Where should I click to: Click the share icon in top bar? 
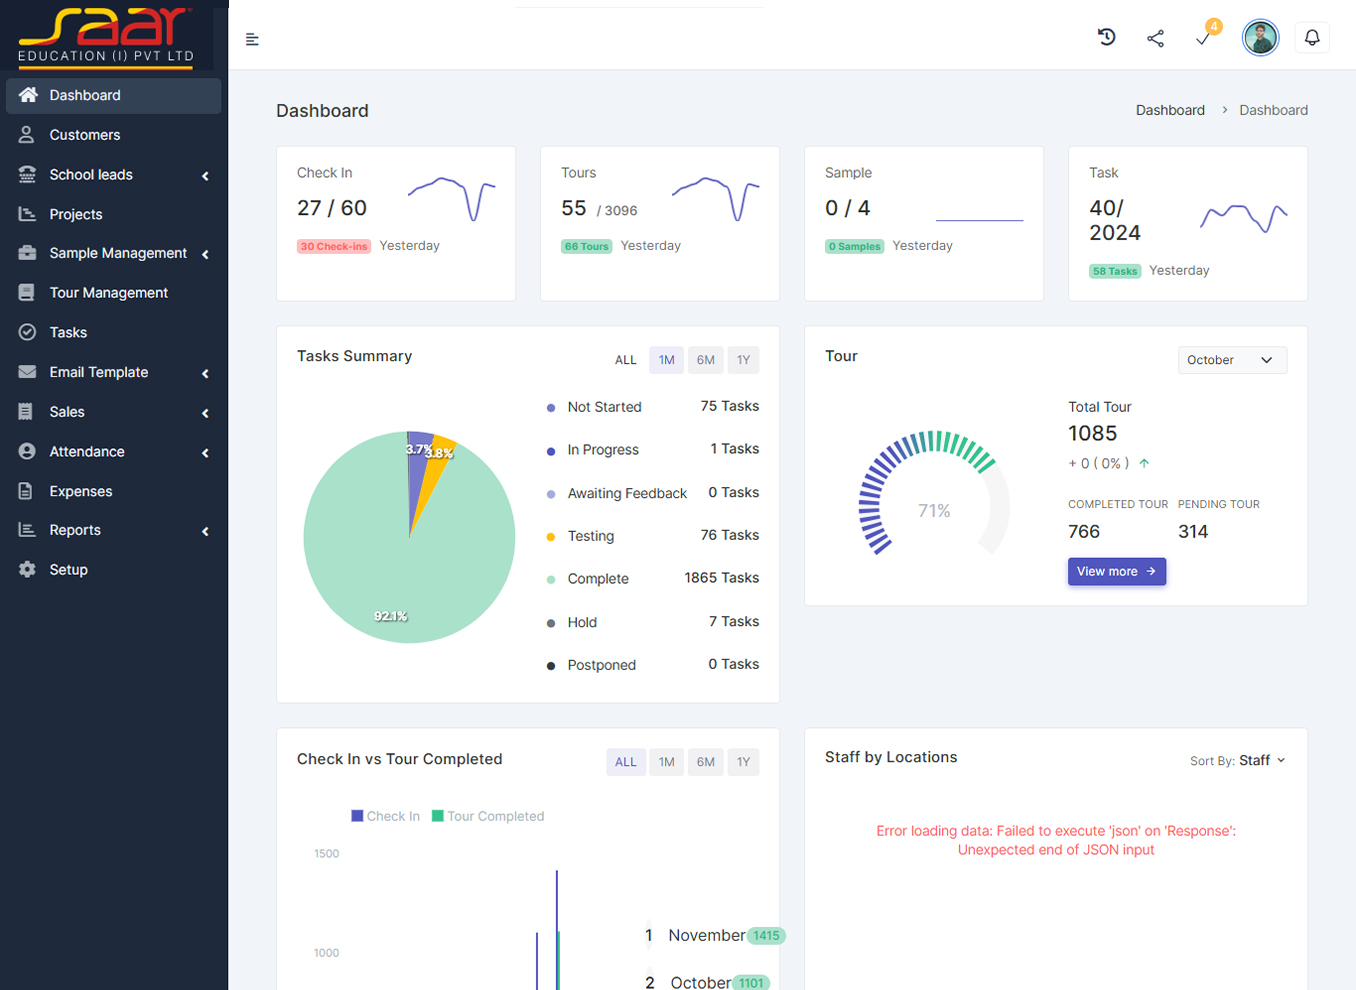click(x=1155, y=38)
